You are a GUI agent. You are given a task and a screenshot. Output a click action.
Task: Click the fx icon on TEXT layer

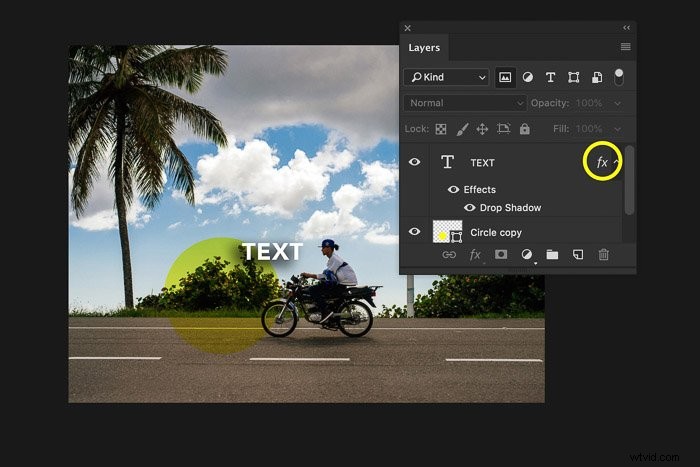pos(602,162)
